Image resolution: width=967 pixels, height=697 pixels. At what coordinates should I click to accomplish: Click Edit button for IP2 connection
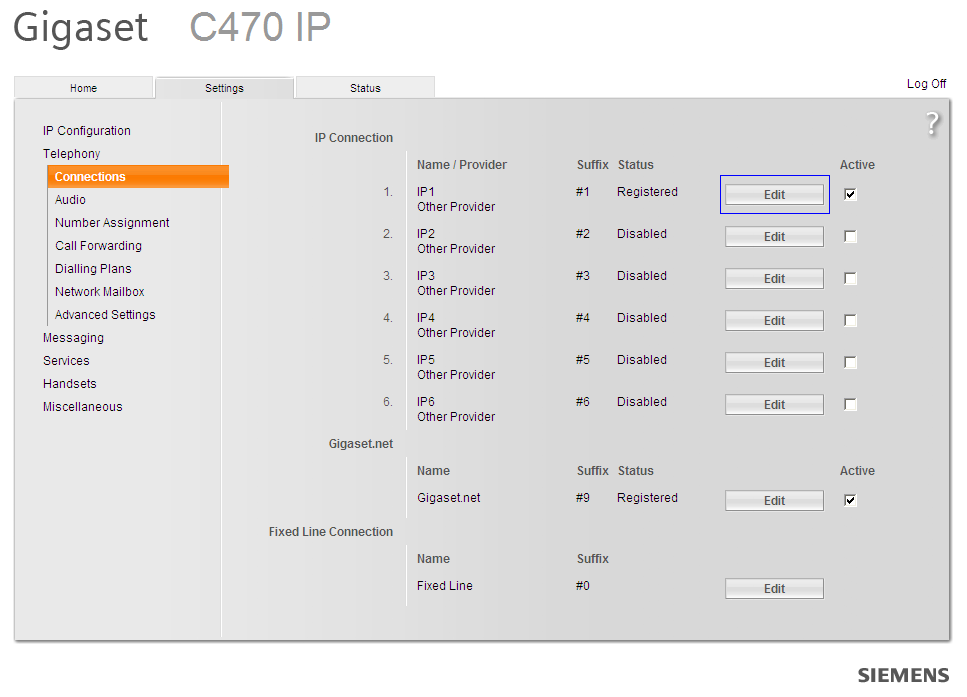[x=775, y=236]
